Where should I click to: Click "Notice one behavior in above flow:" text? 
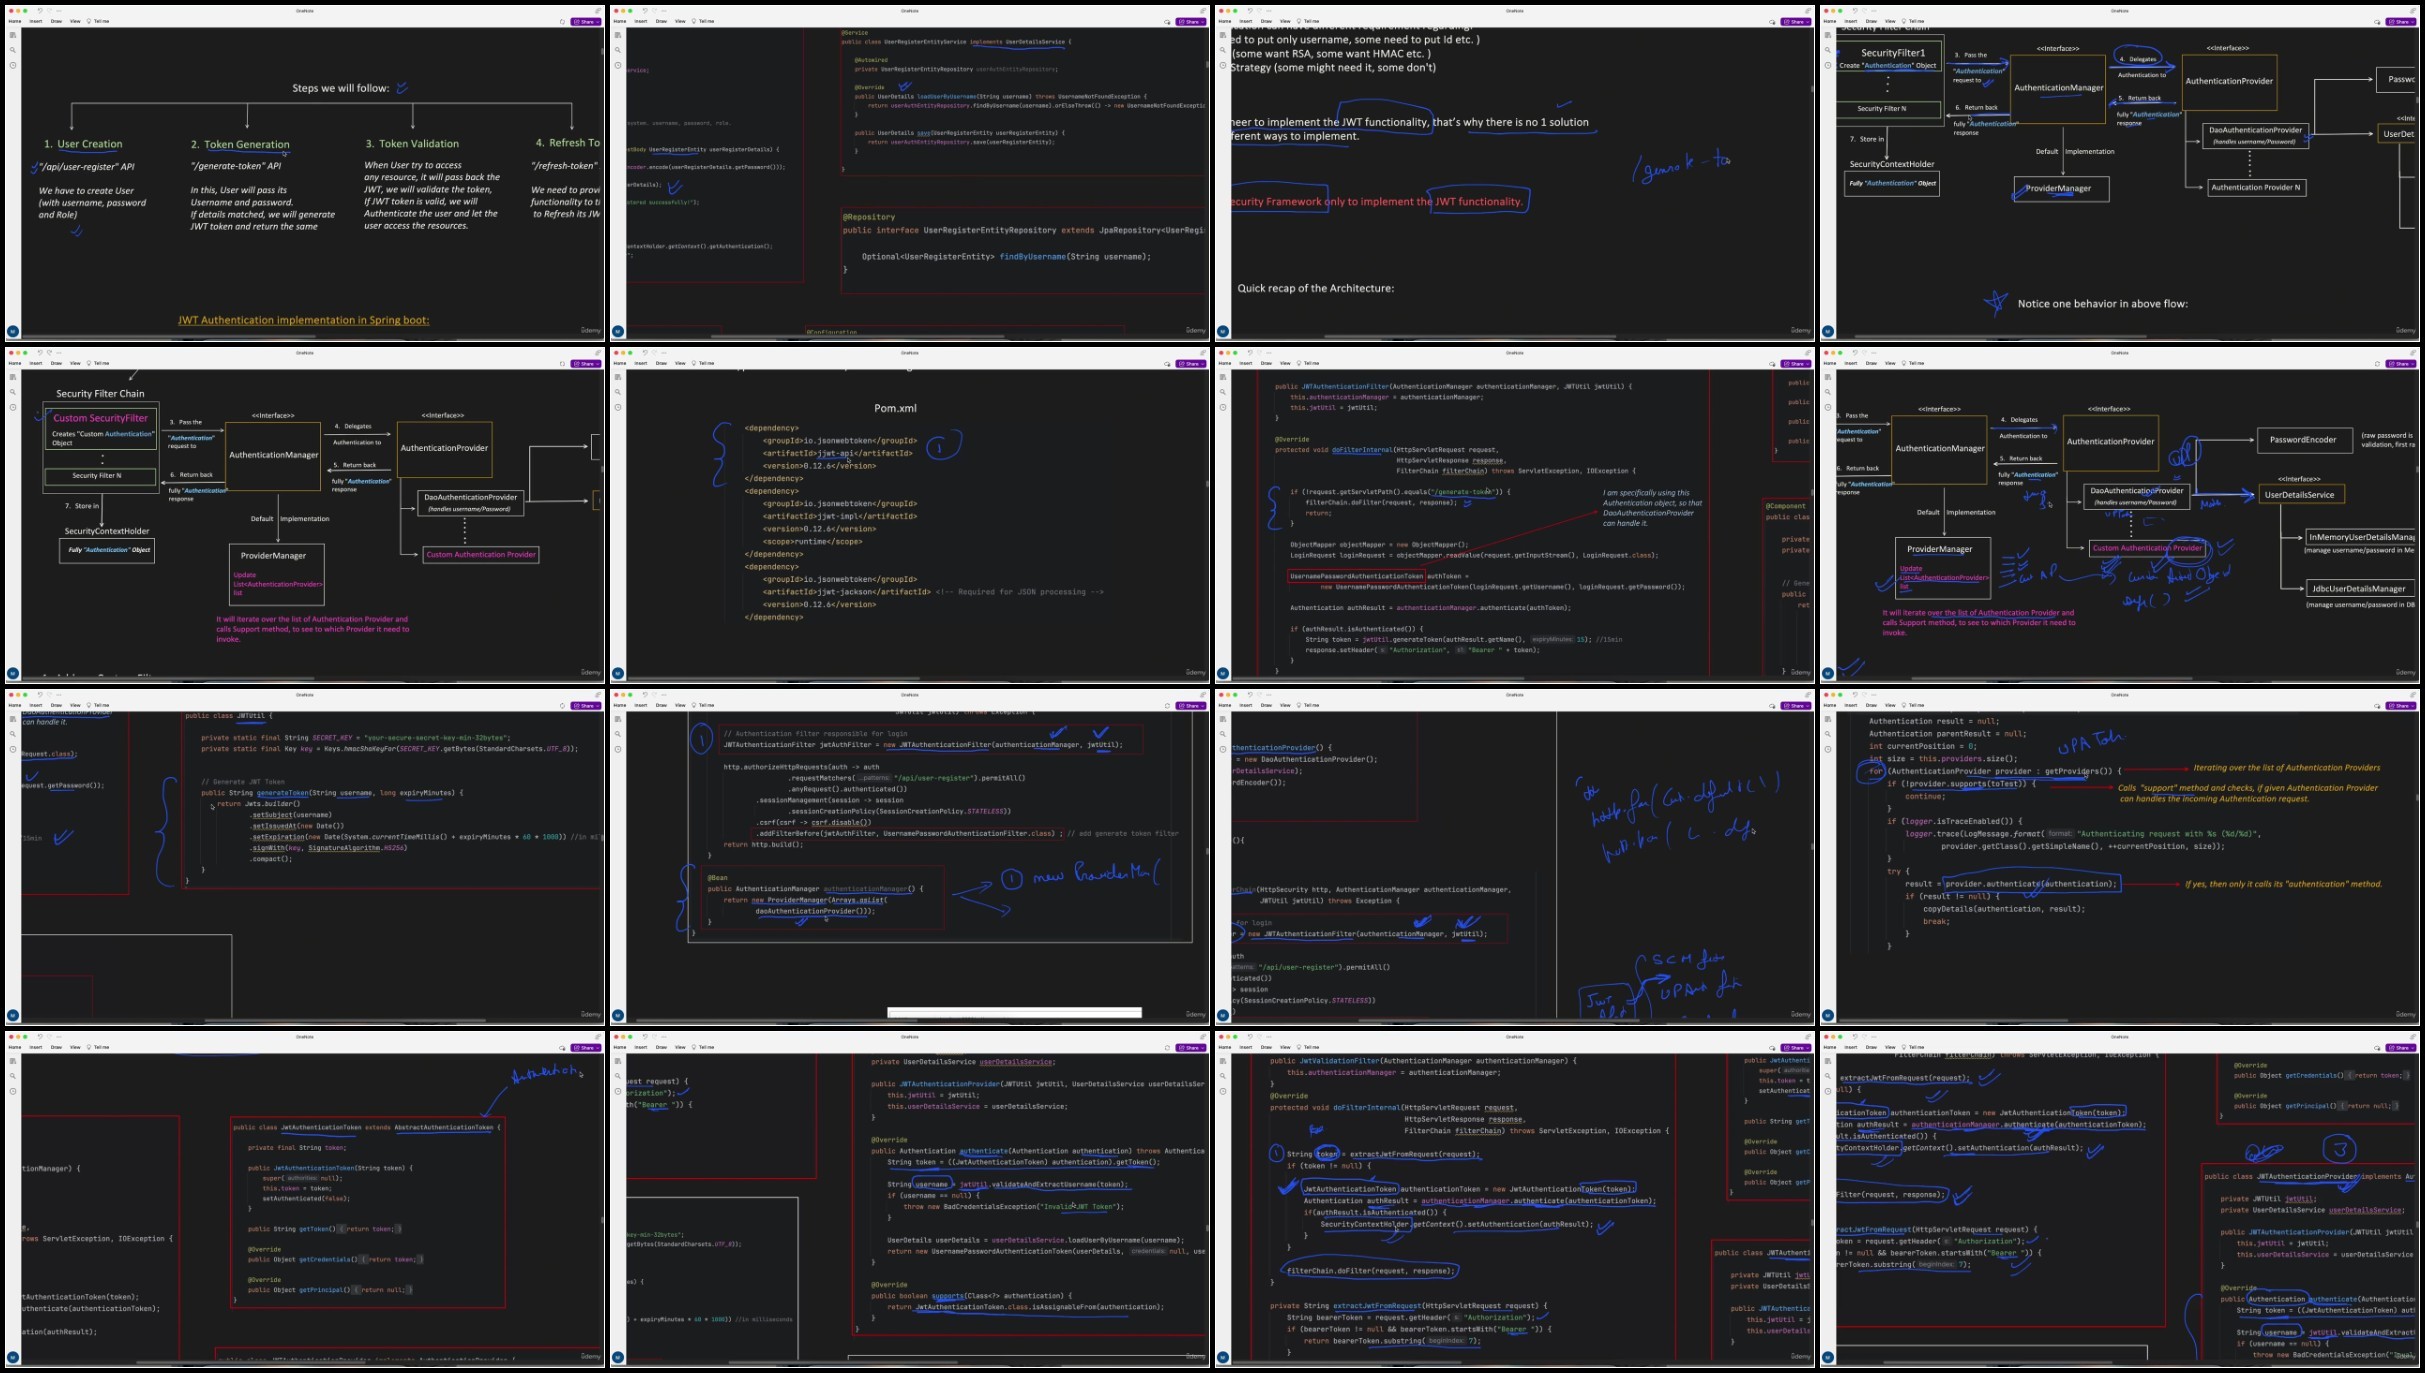[x=2102, y=303]
